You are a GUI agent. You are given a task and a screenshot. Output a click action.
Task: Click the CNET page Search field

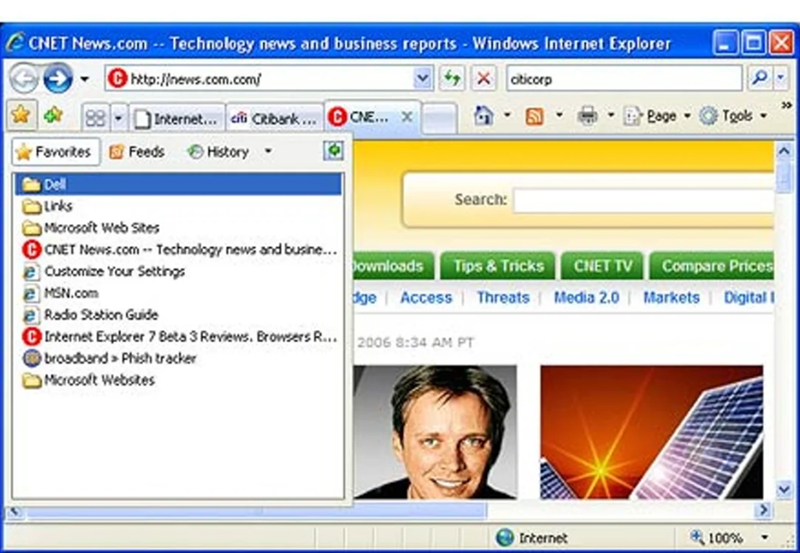pyautogui.click(x=644, y=200)
